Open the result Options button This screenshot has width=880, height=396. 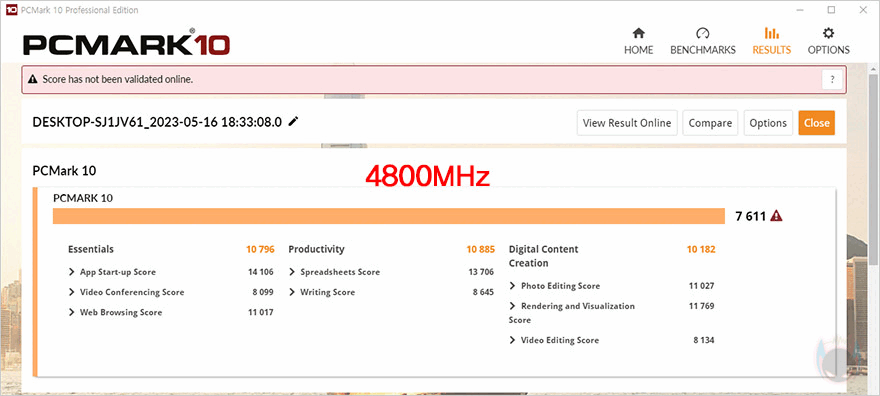tap(768, 123)
